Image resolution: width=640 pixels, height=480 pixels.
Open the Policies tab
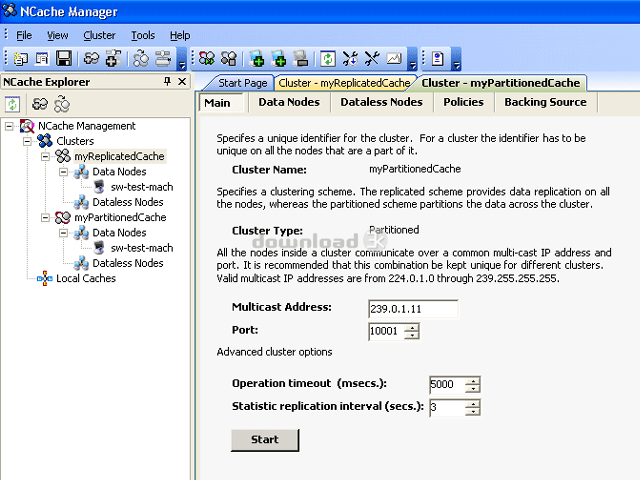(463, 102)
